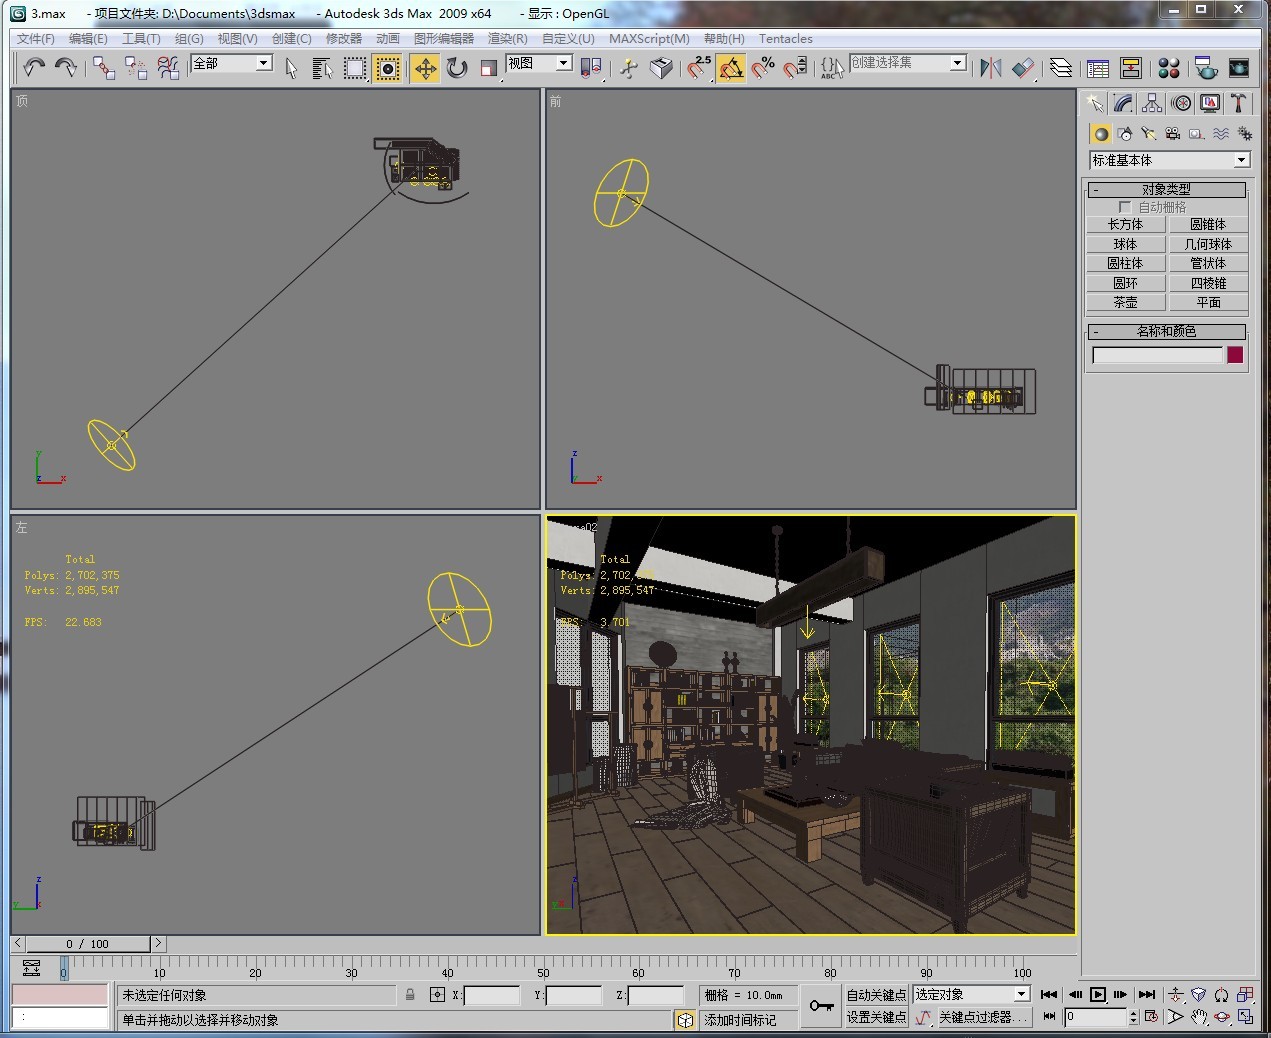The height and width of the screenshot is (1038, 1271).
Task: Select Lights category icon
Action: pos(1149,134)
